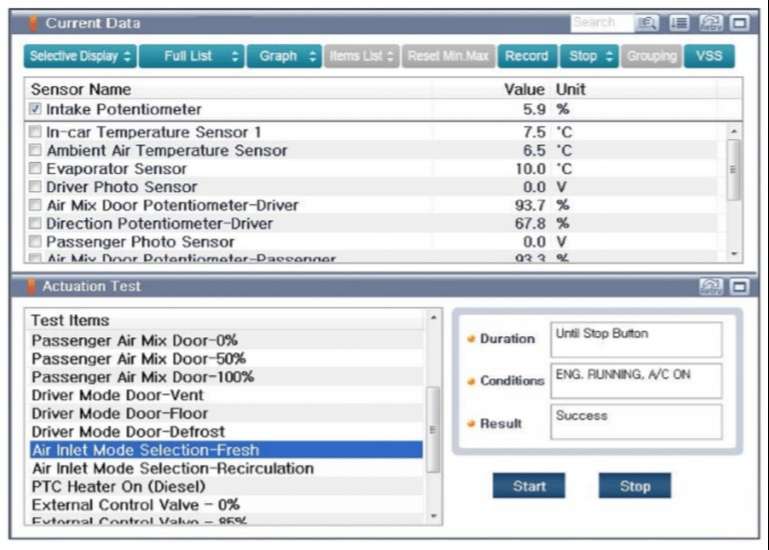
Task: Select Passenger Air Mix Door-0% test item
Action: (x=226, y=340)
